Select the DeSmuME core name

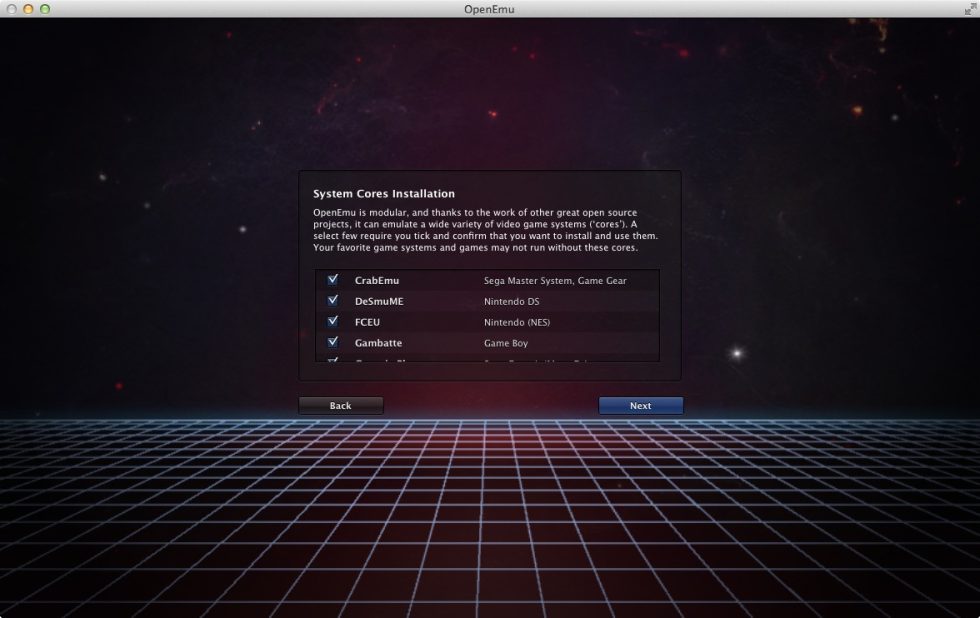pyautogui.click(x=379, y=301)
